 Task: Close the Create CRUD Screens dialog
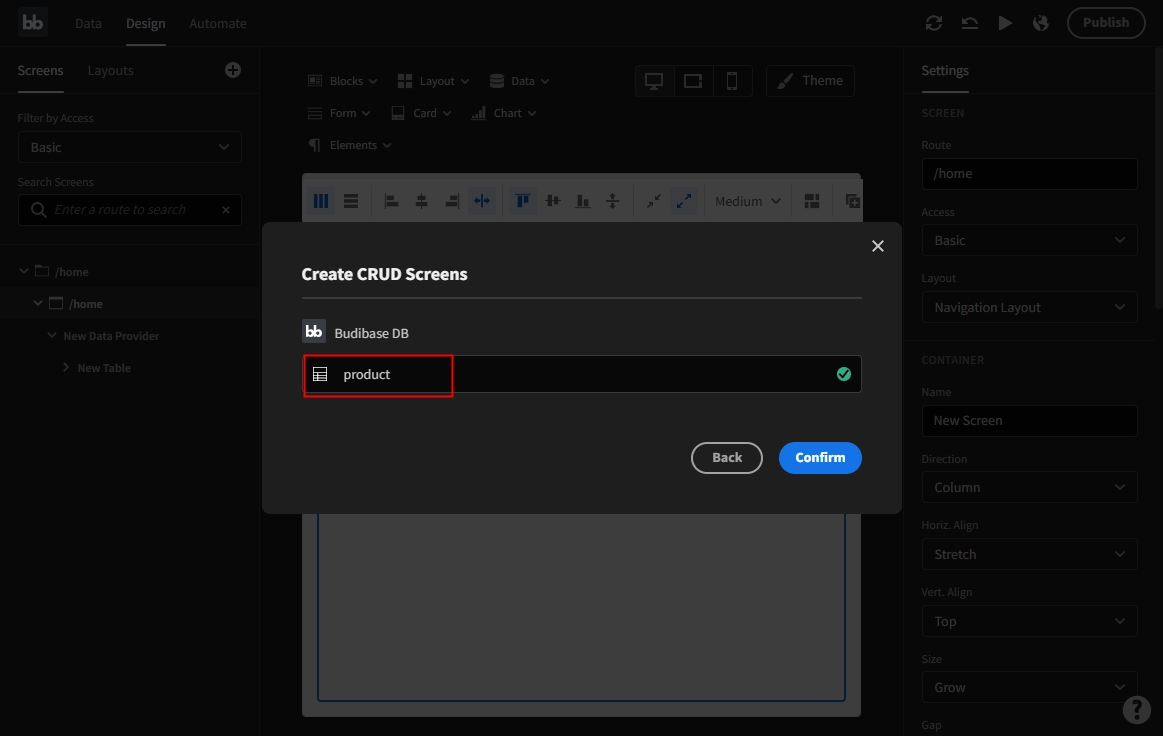pos(878,246)
